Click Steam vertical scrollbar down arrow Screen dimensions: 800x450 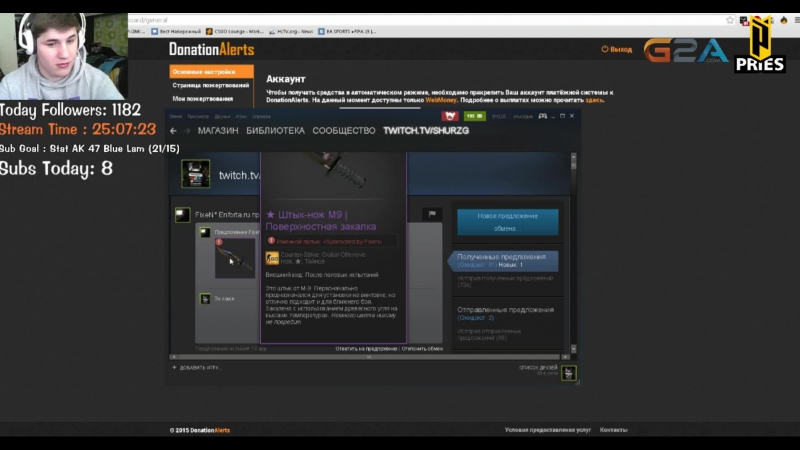tap(573, 349)
